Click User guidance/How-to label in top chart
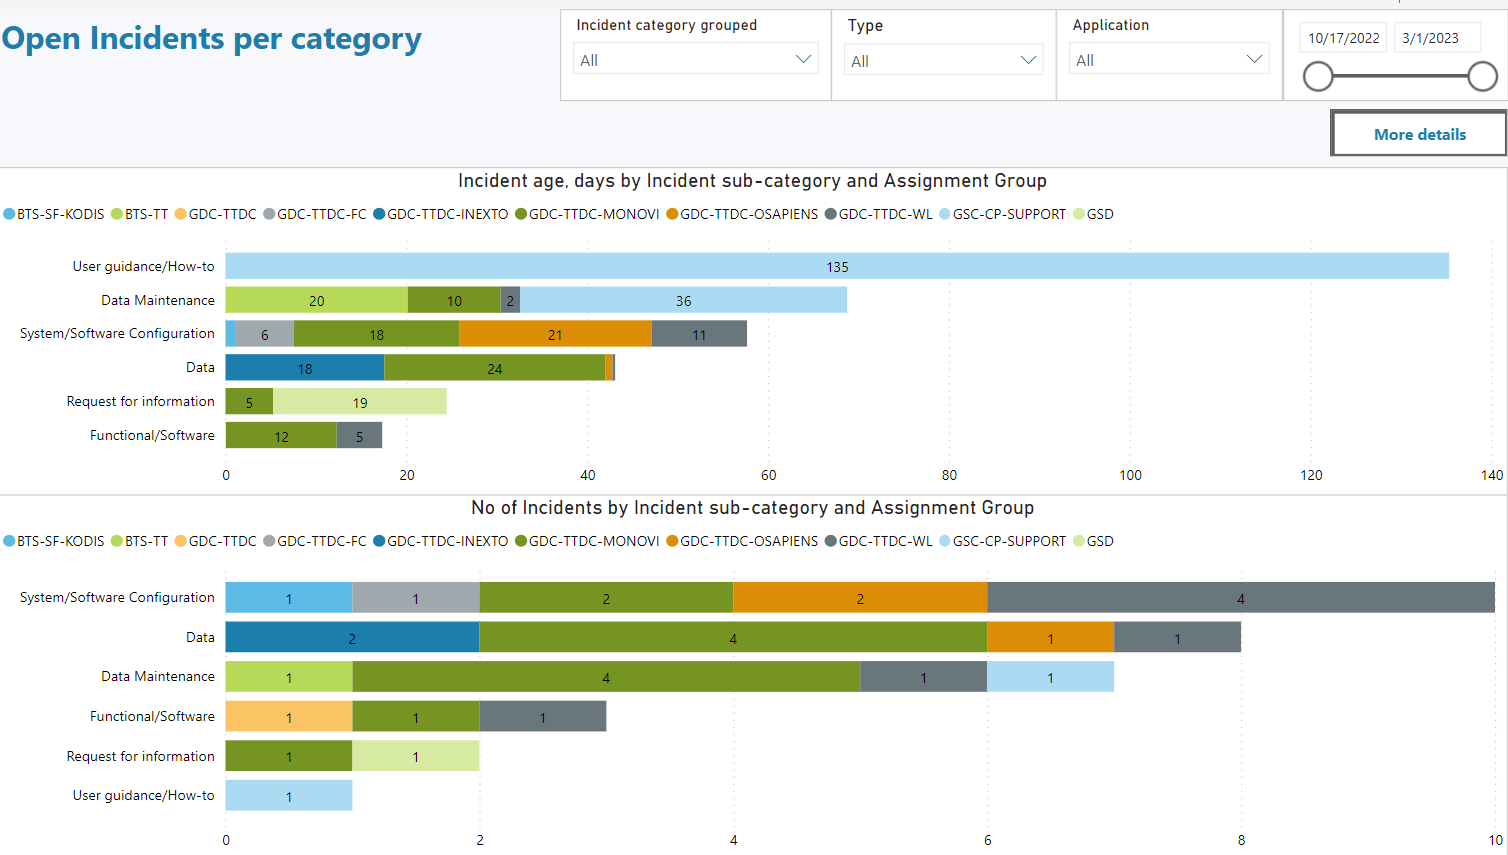The width and height of the screenshot is (1508, 855). [x=143, y=266]
